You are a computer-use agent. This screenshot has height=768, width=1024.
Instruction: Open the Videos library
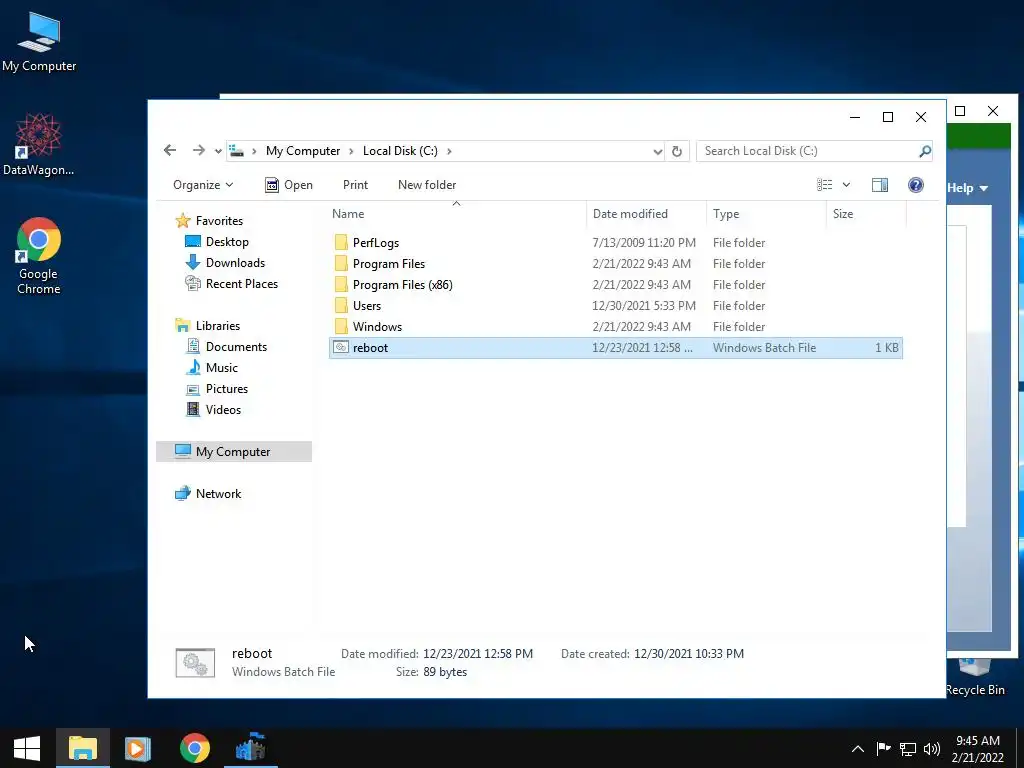214,409
